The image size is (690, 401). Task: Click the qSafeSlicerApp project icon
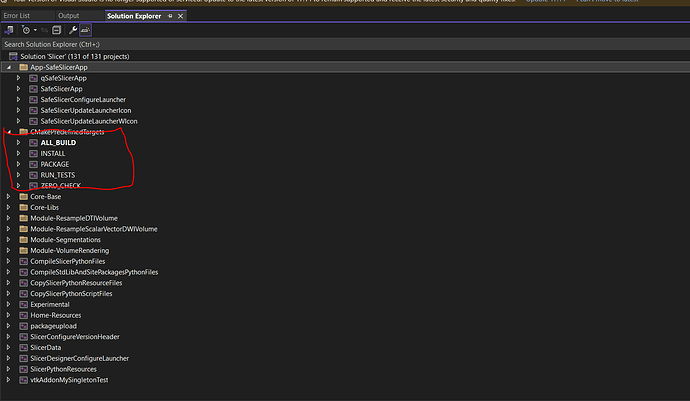tap(33, 78)
